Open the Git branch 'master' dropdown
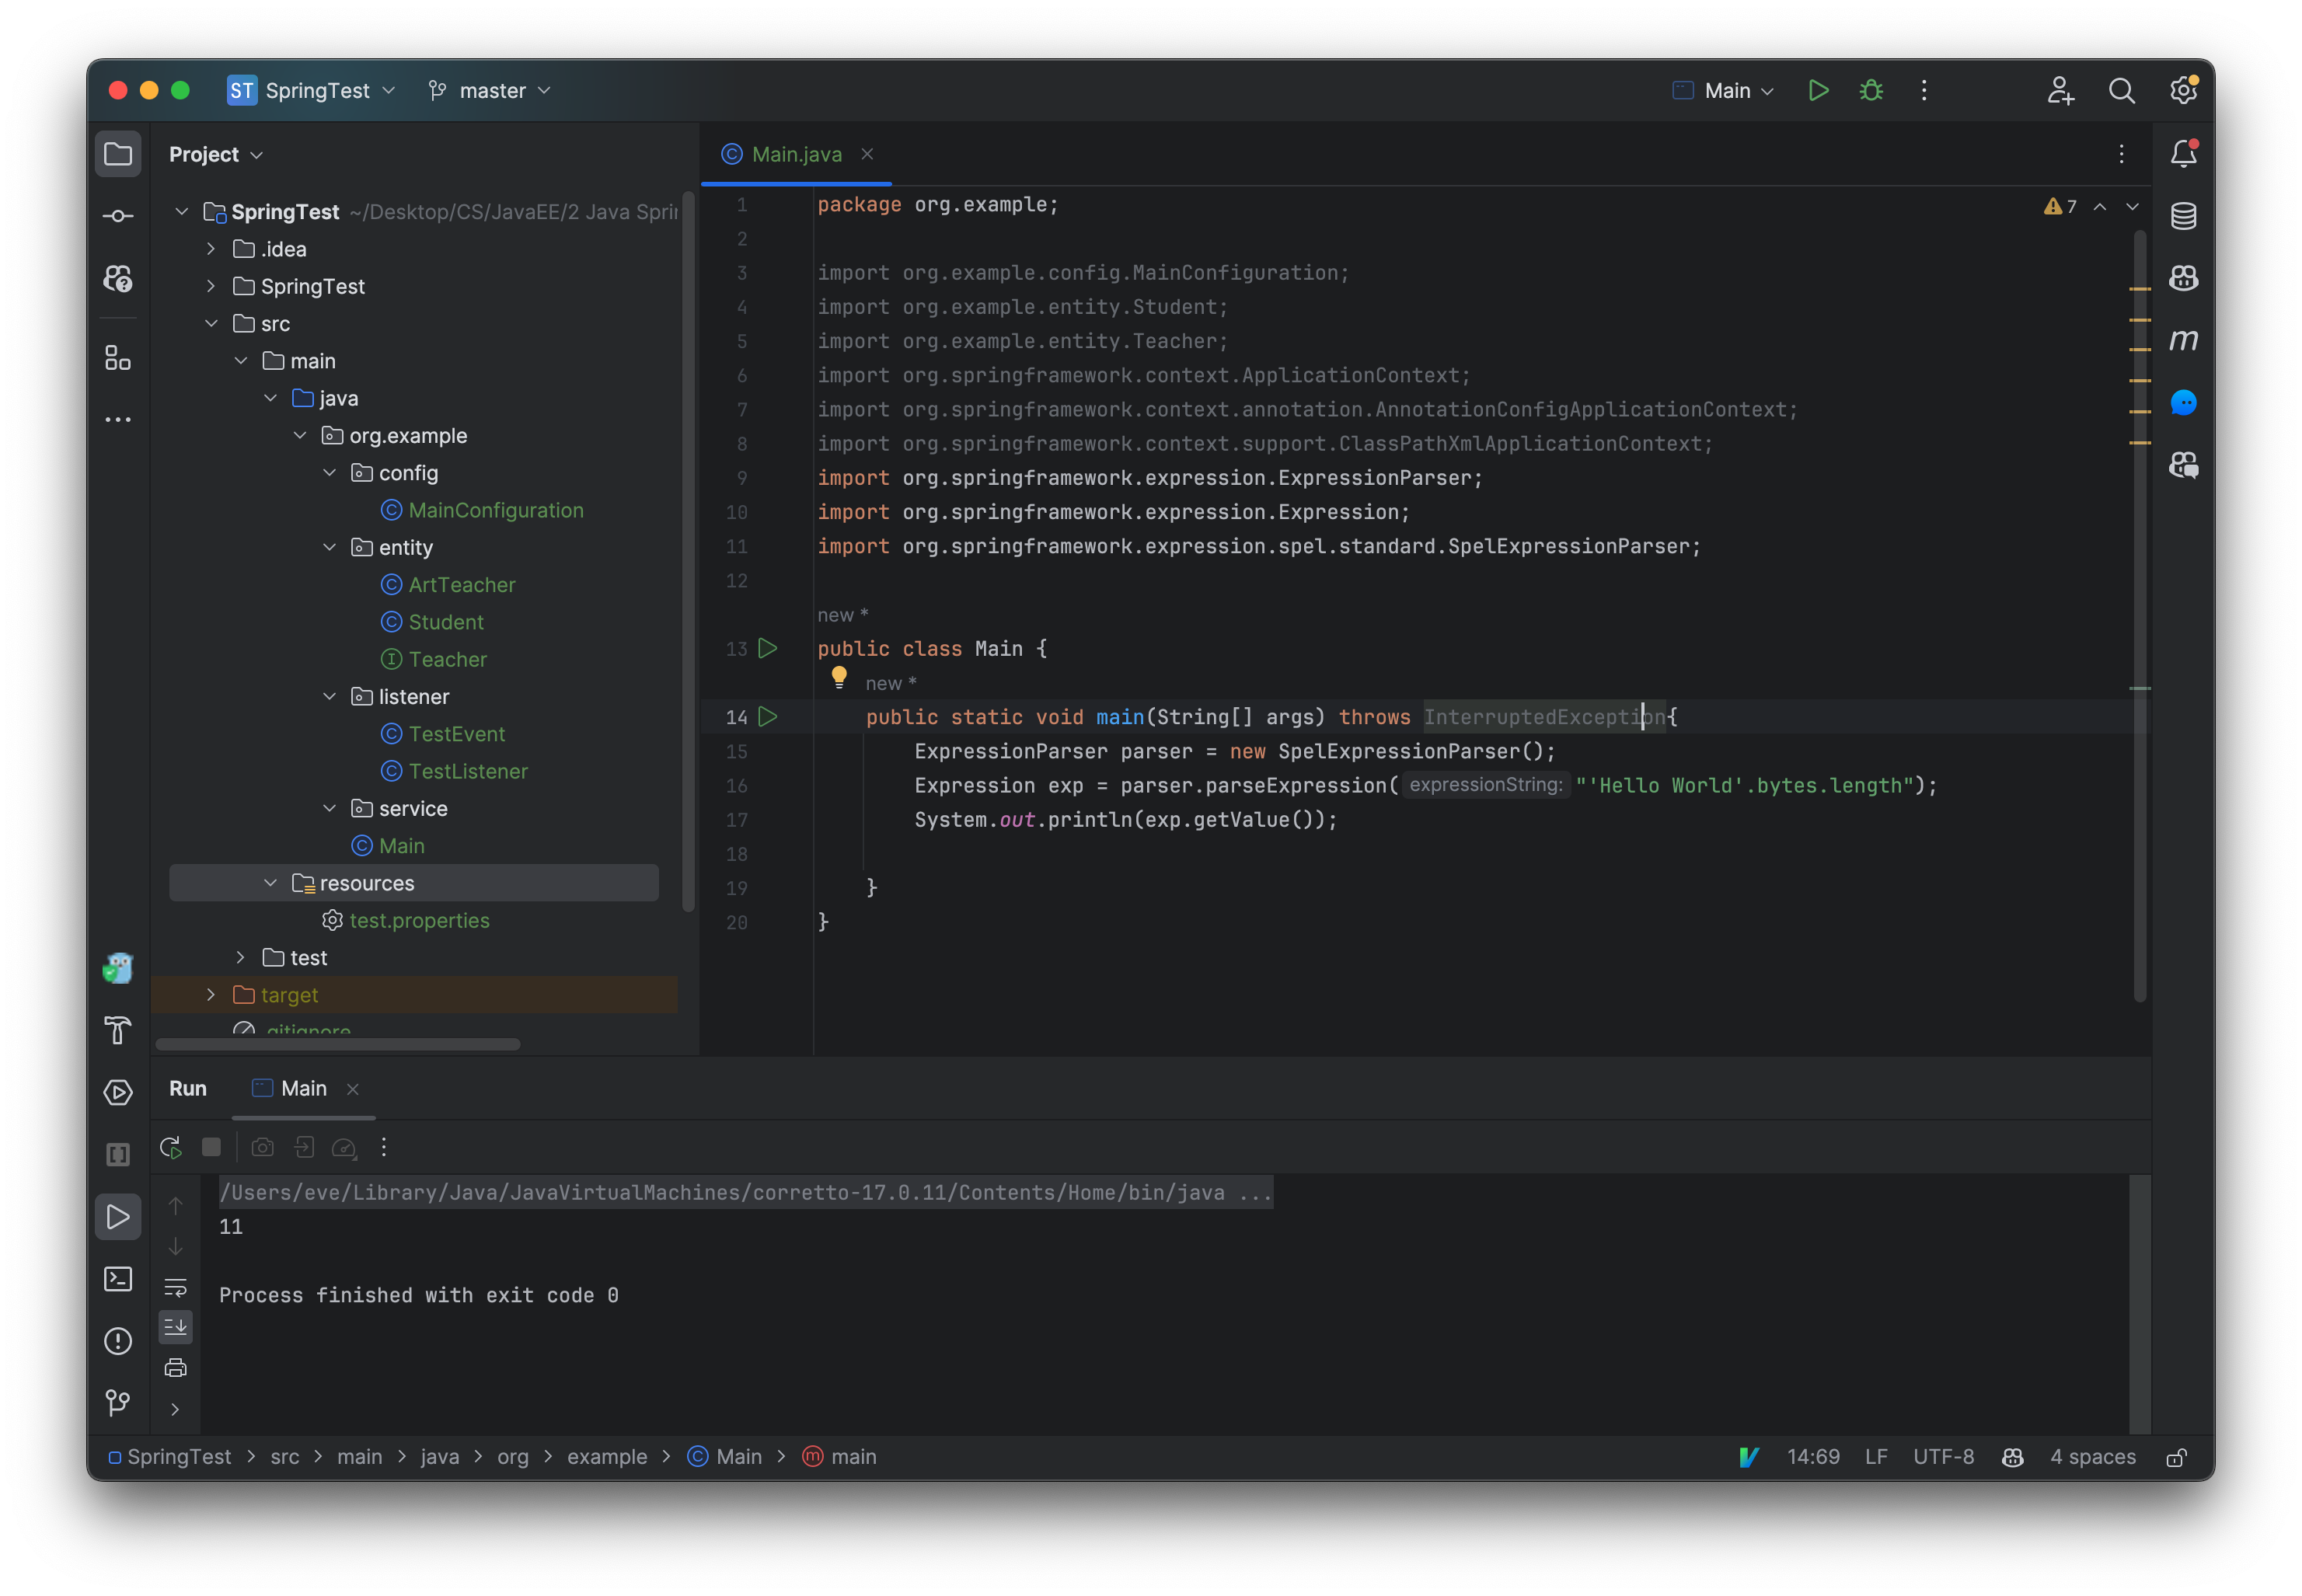2302x1596 pixels. tap(495, 91)
